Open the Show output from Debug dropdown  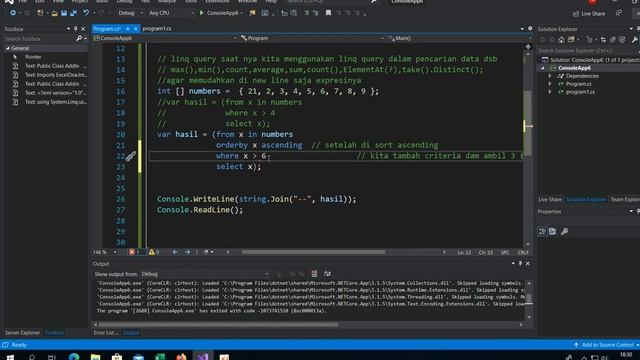[205, 274]
